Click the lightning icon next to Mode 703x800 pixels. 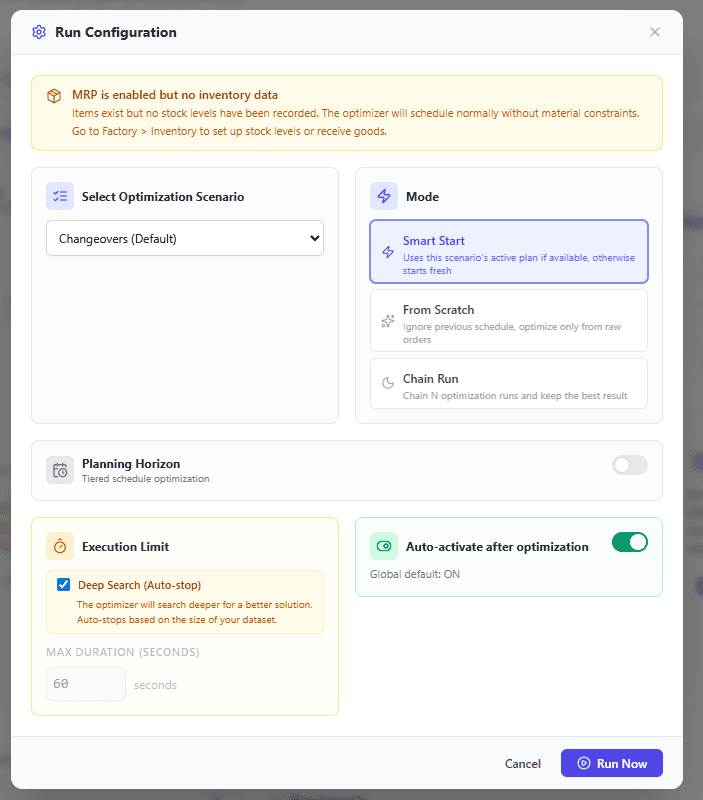[384, 196]
